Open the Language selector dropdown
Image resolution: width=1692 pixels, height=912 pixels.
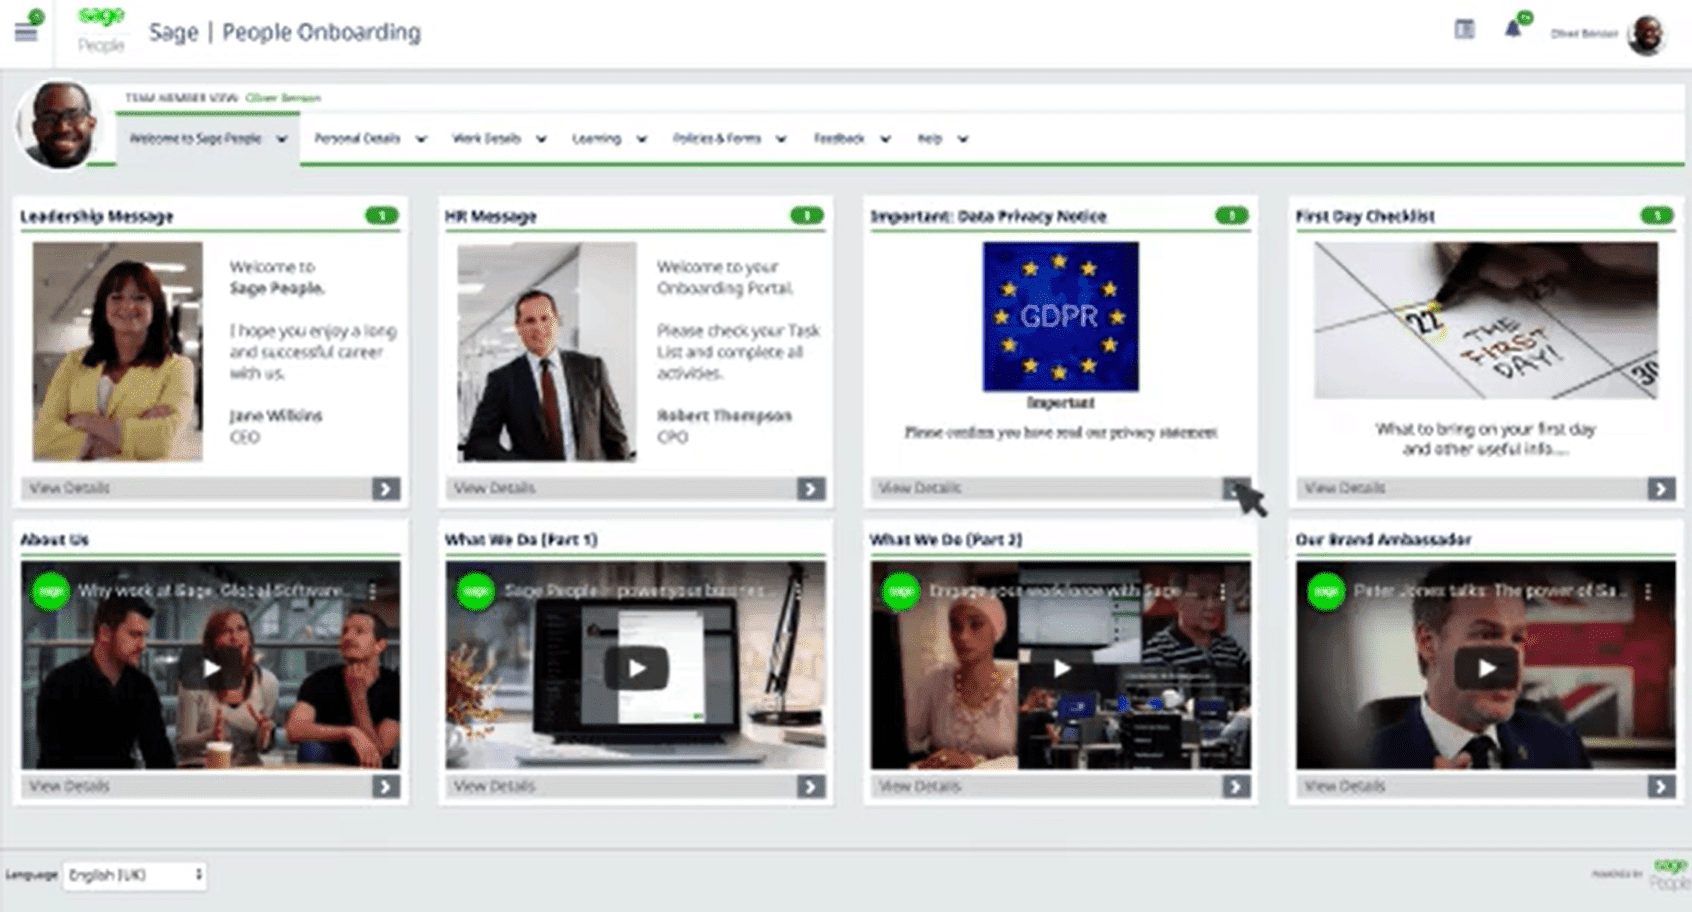135,875
